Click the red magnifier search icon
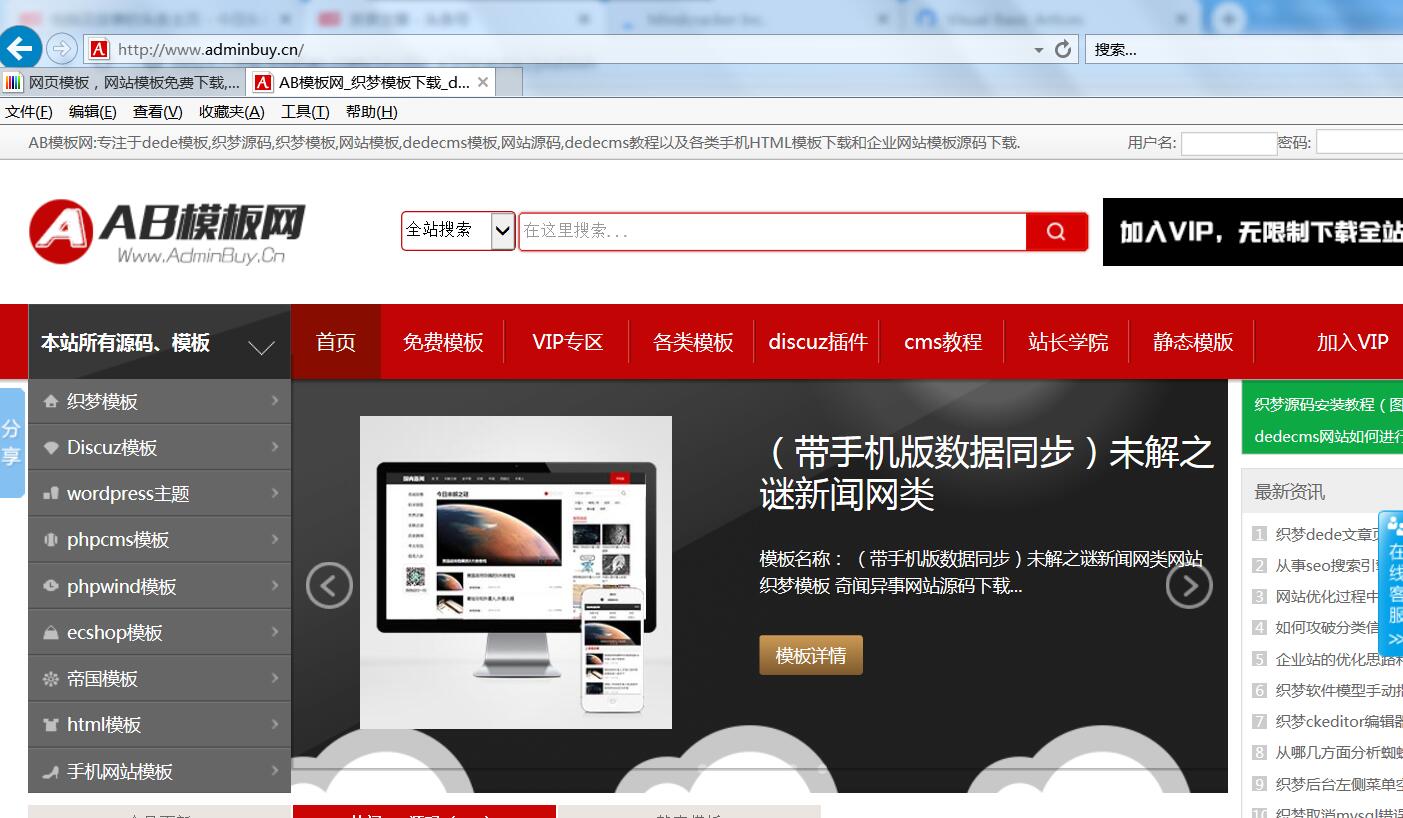Image resolution: width=1403 pixels, height=818 pixels. tap(1057, 231)
